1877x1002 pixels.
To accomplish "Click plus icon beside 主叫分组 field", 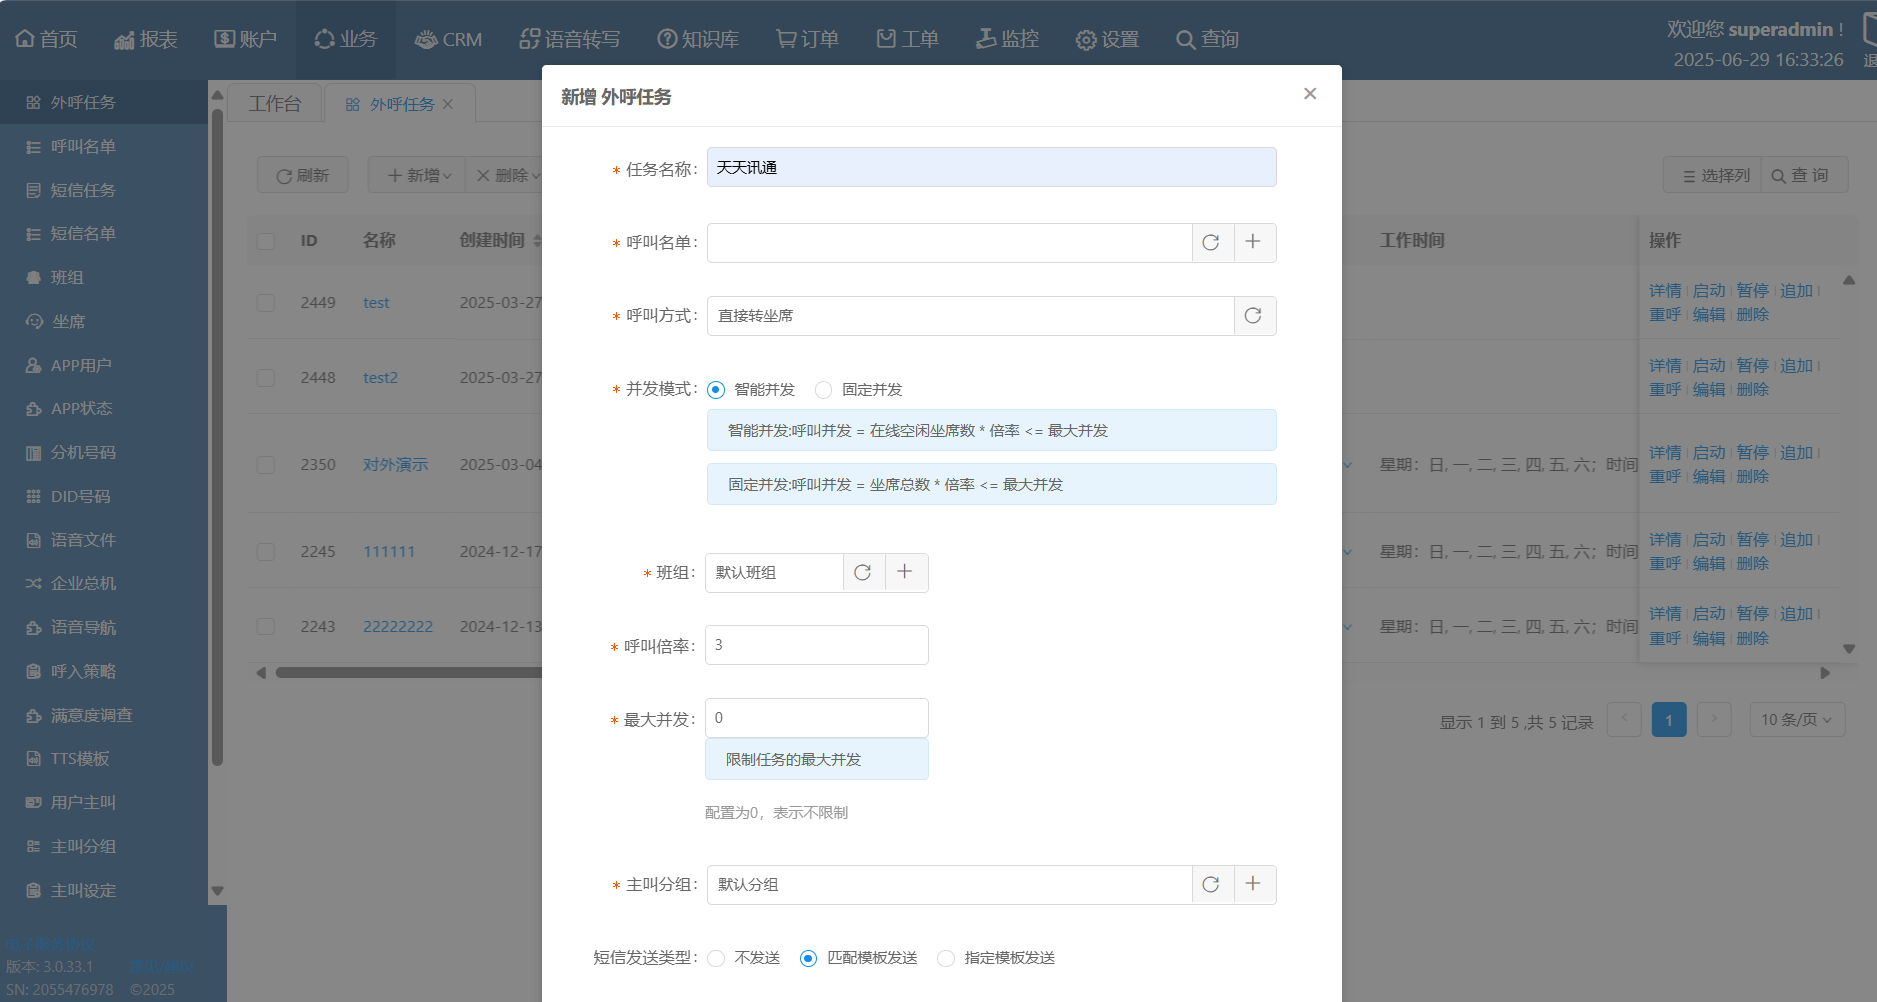I will pos(1253,884).
